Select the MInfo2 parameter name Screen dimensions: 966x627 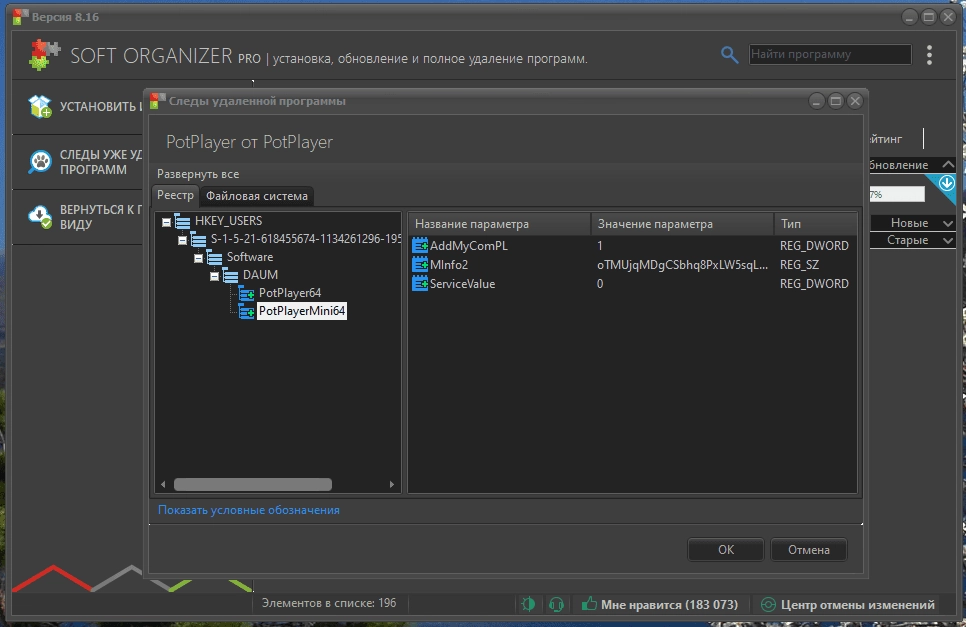[x=449, y=265]
